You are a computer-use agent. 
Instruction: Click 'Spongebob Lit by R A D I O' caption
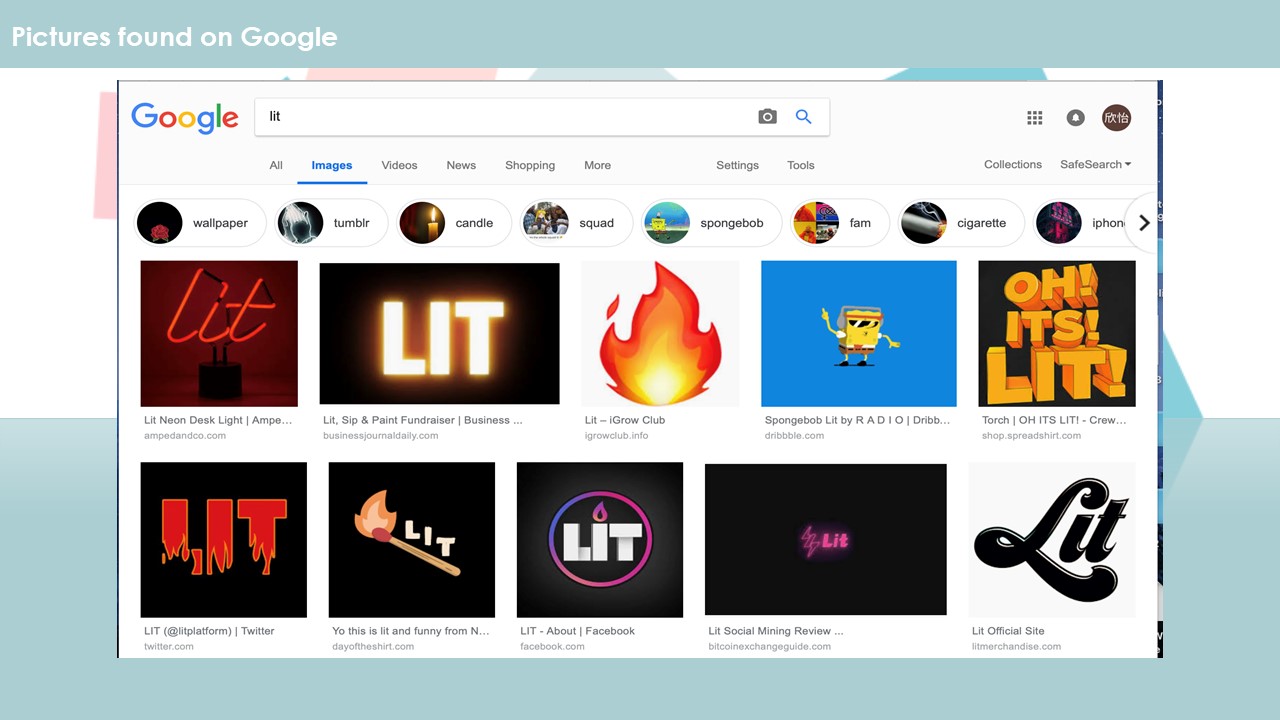pyautogui.click(x=857, y=420)
